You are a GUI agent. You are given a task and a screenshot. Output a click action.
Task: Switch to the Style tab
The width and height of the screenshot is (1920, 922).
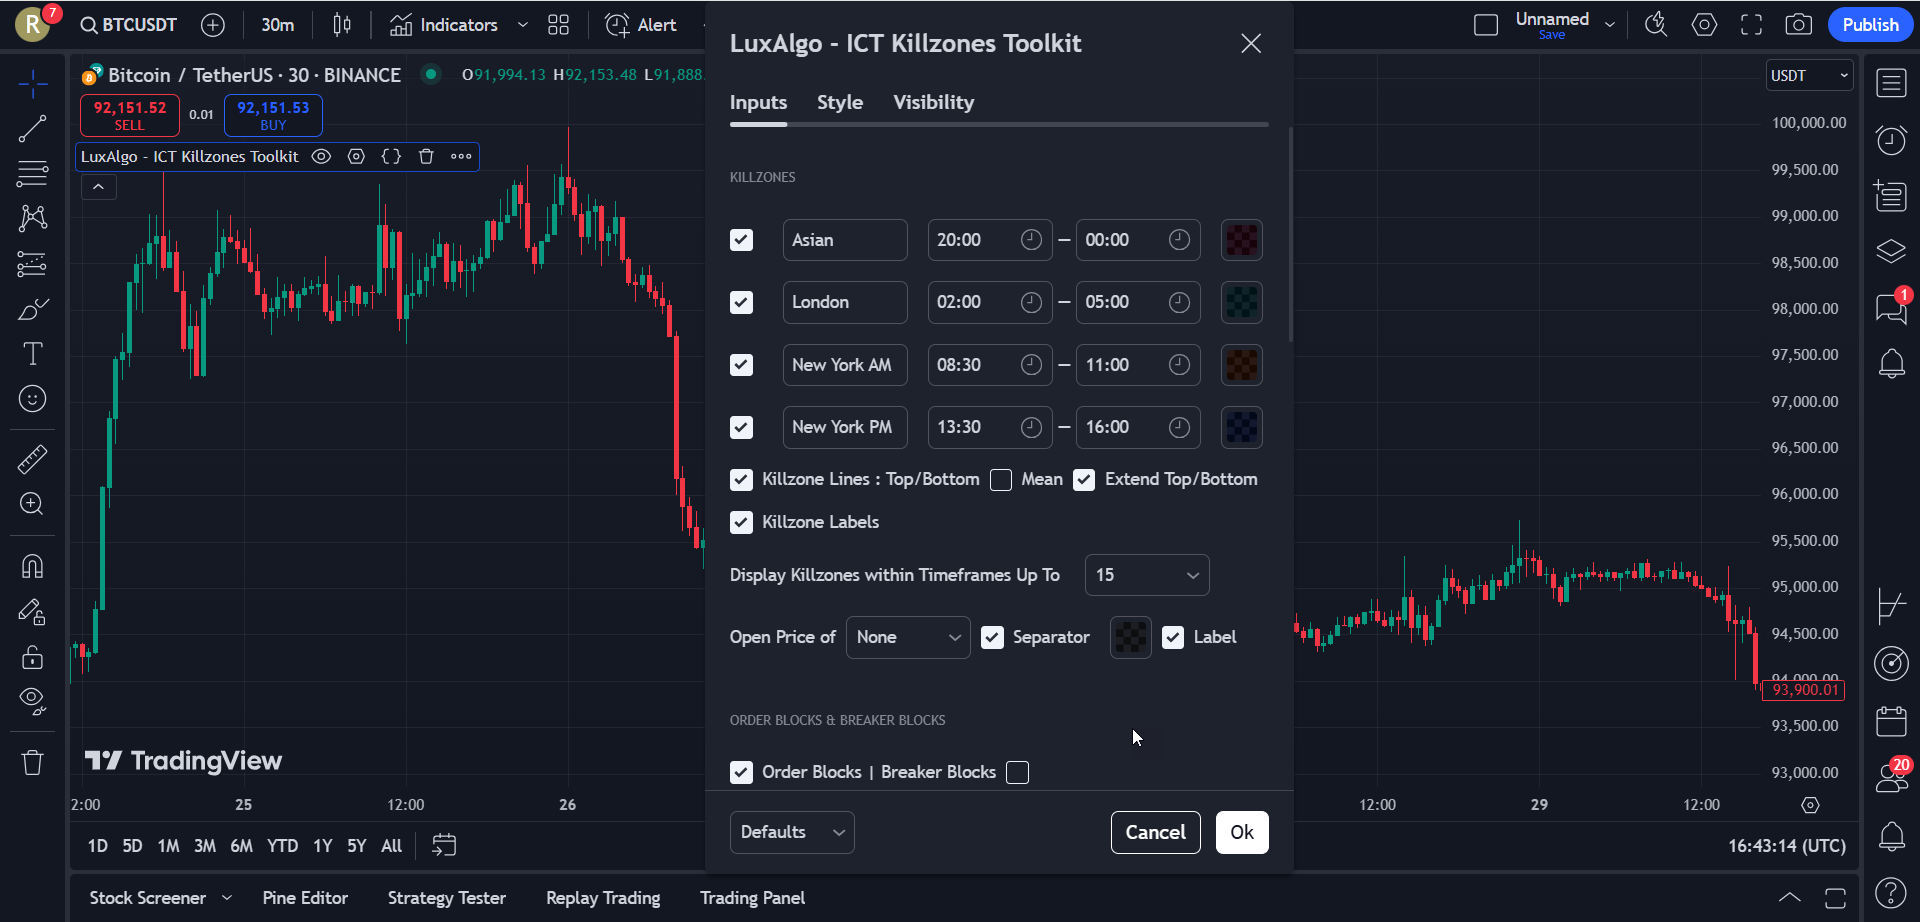[x=840, y=102]
